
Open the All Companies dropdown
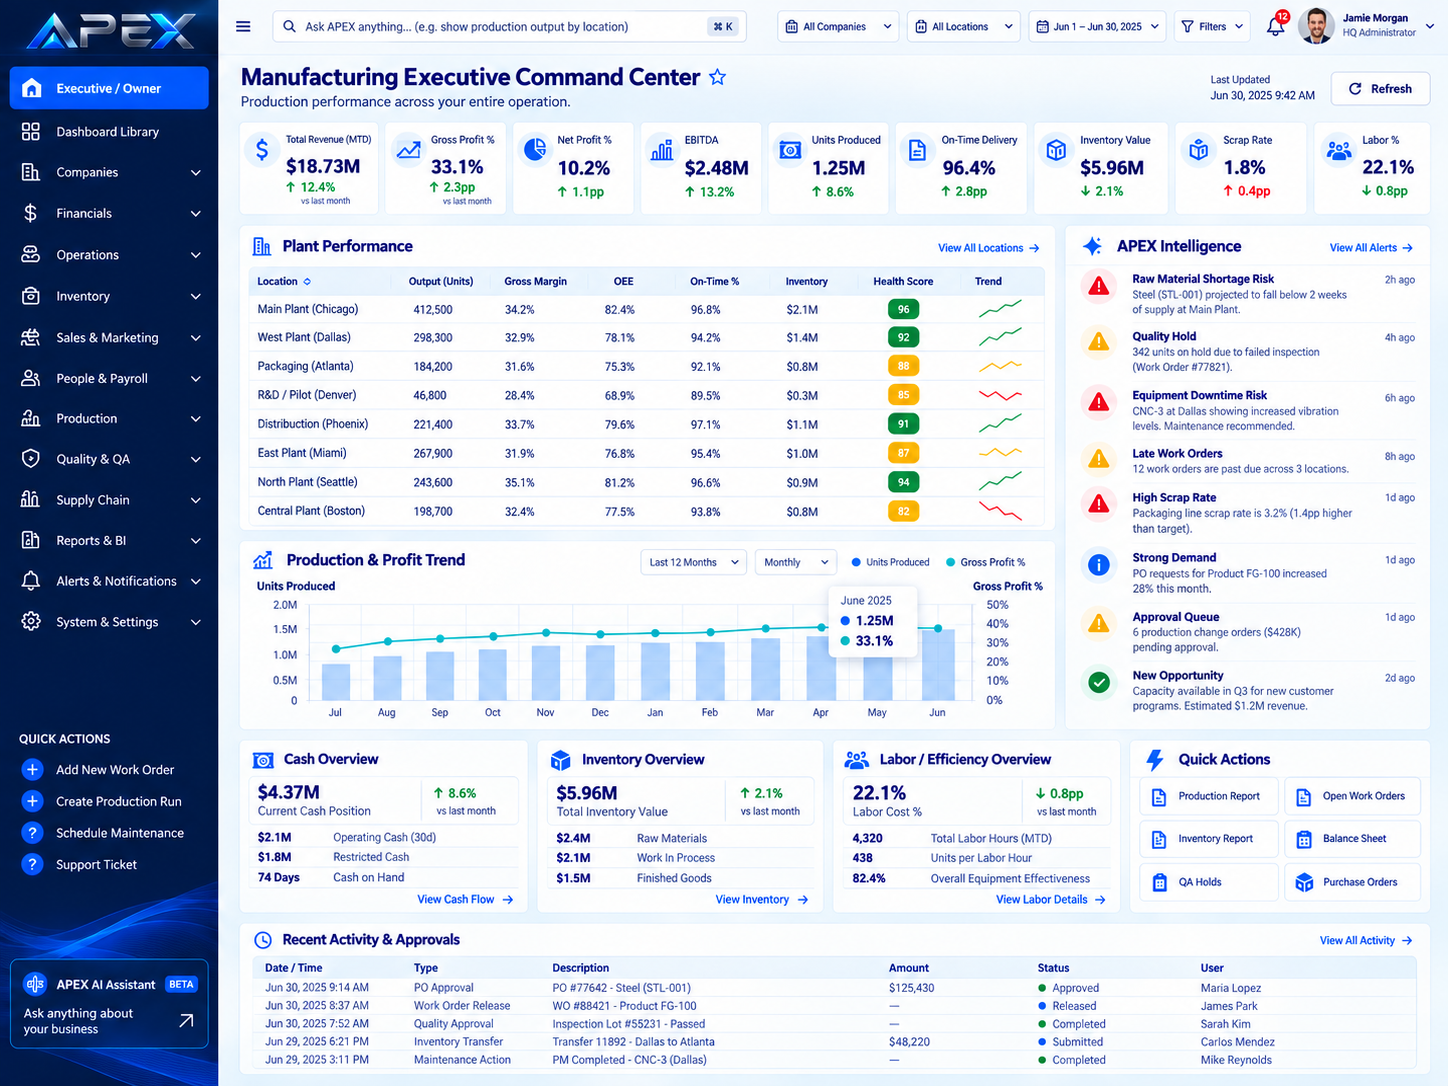838,27
